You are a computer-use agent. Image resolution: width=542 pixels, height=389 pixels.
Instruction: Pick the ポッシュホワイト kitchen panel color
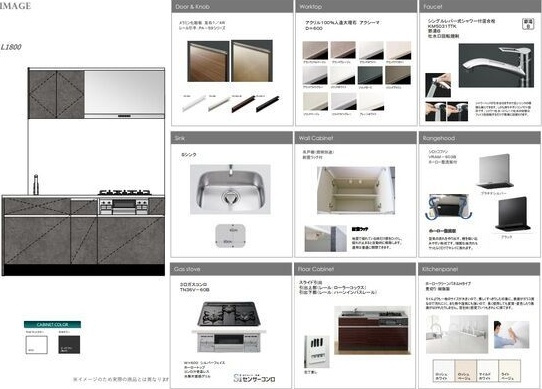pyautogui.click(x=444, y=371)
